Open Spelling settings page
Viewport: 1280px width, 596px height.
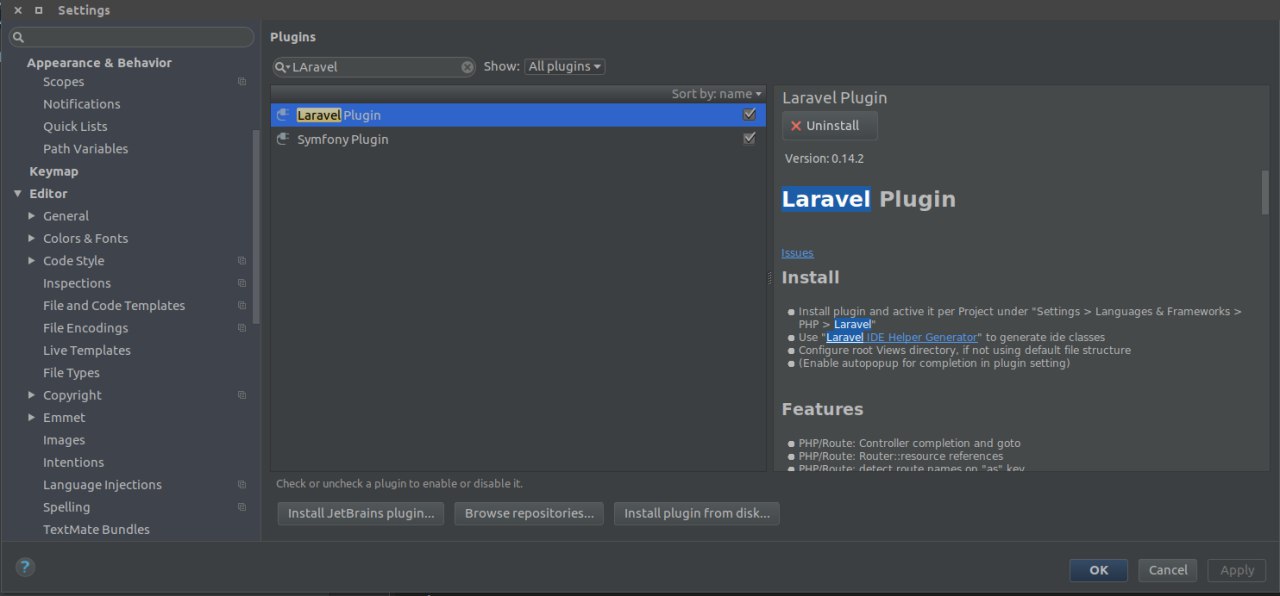66,507
